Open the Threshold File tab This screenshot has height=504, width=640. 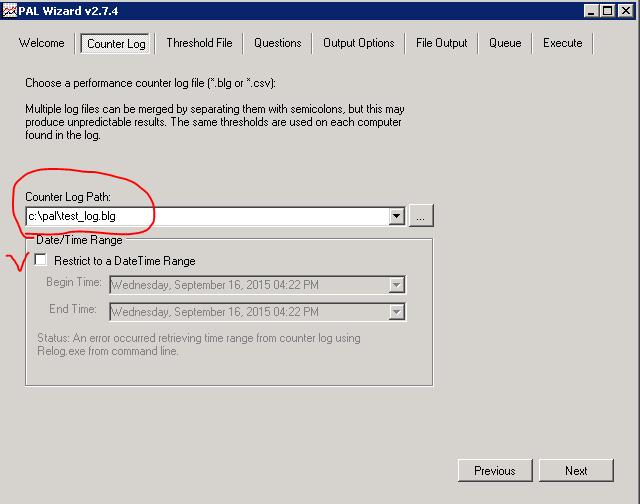click(199, 43)
